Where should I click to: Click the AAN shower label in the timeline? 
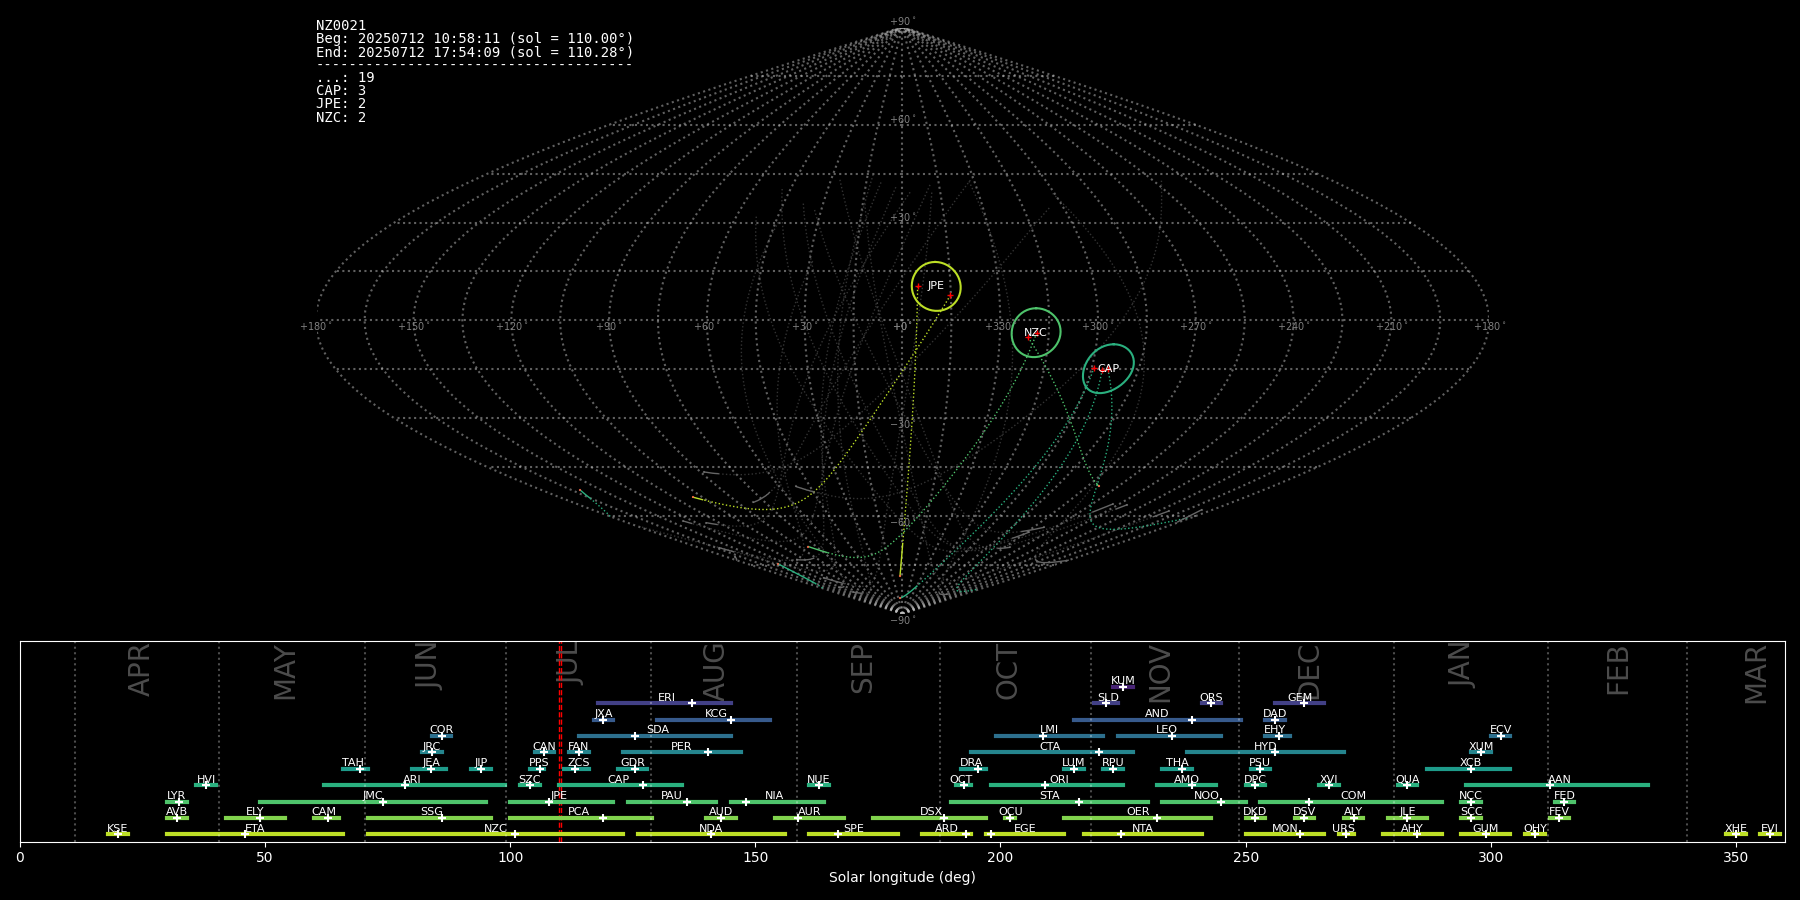[1560, 780]
